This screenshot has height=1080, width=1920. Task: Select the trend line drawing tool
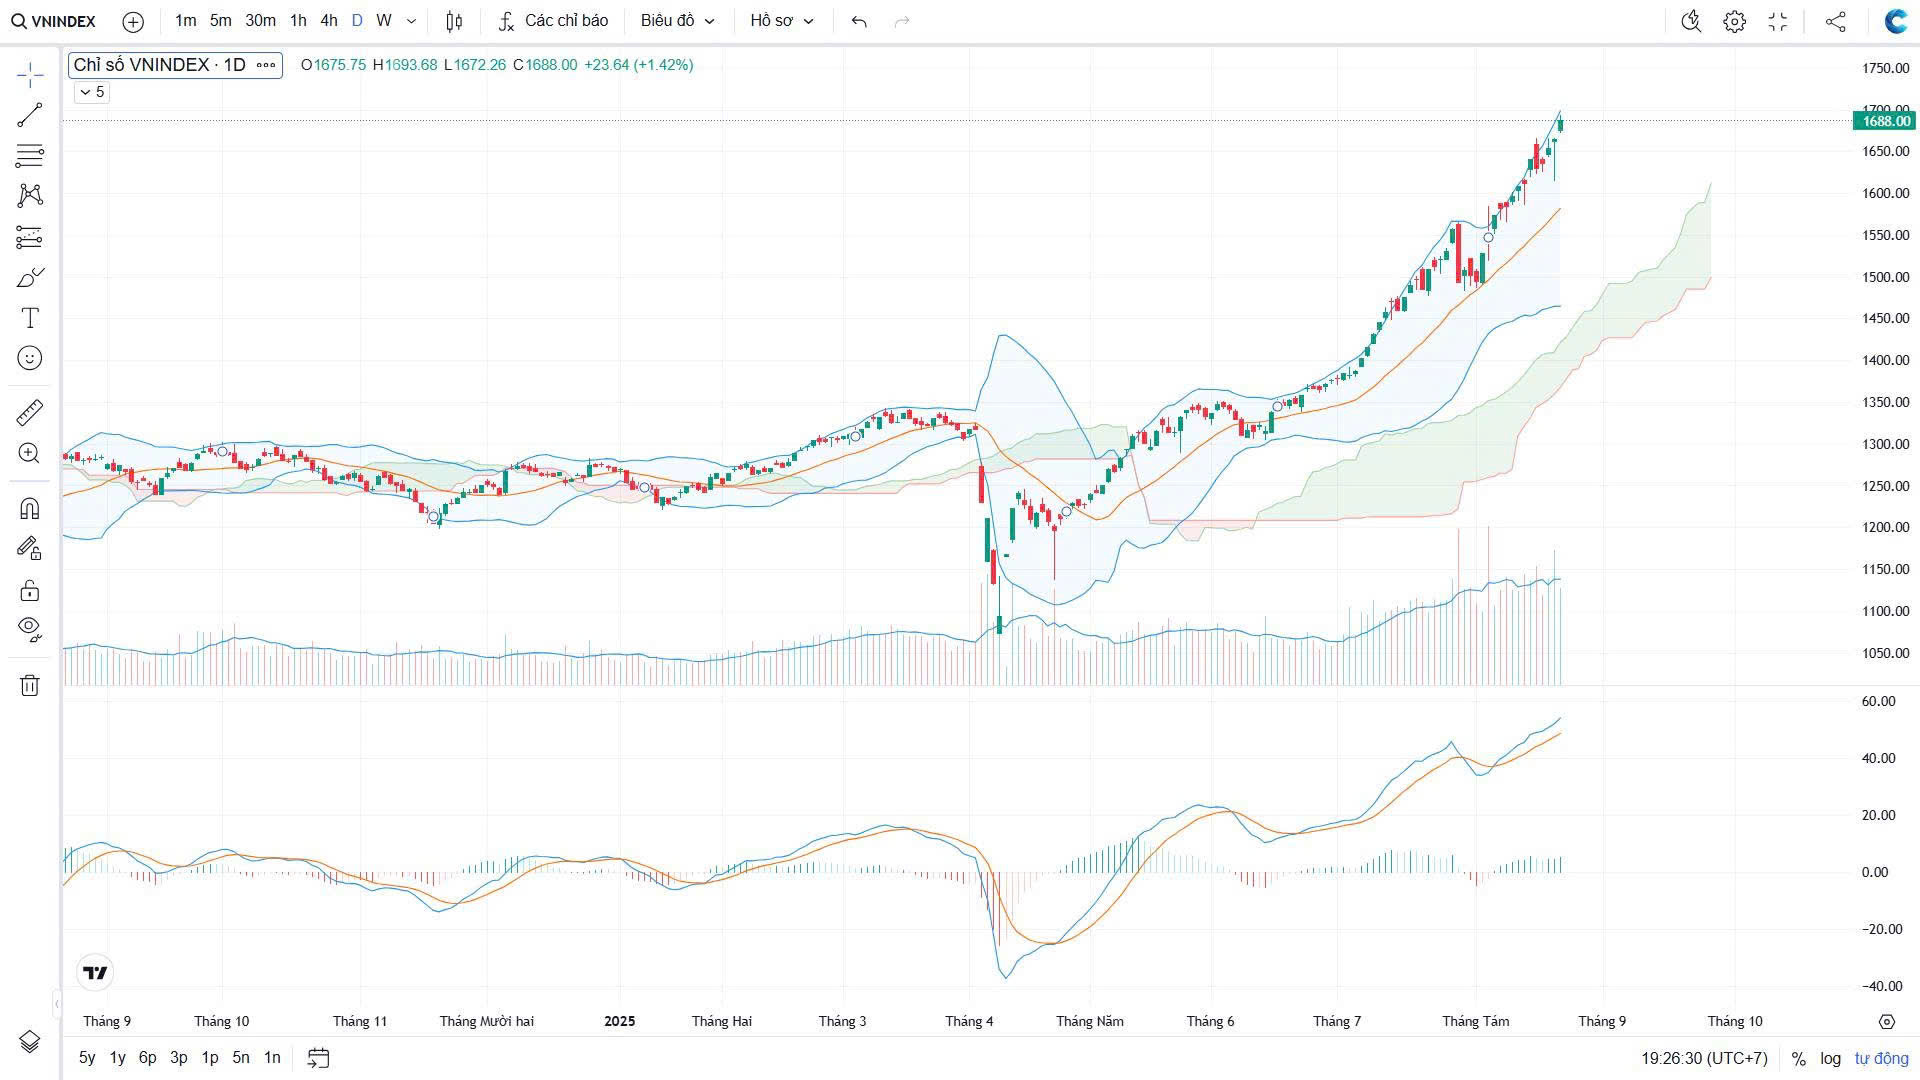[30, 115]
